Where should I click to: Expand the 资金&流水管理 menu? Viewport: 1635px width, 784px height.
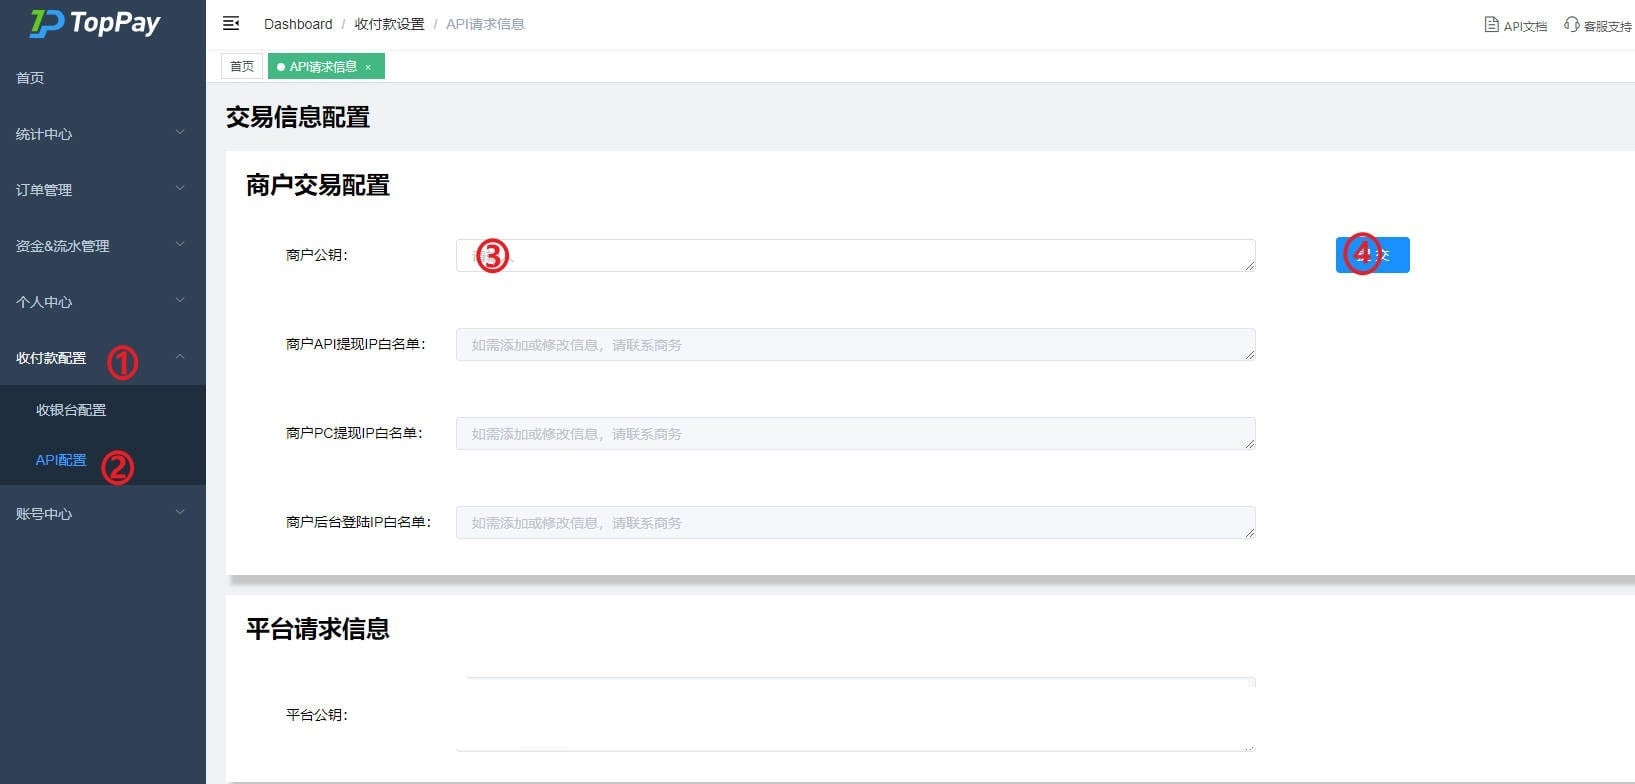[103, 245]
